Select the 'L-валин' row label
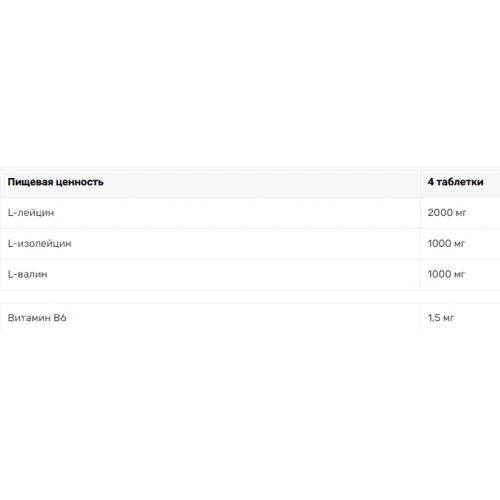500x500 pixels. coord(27,274)
